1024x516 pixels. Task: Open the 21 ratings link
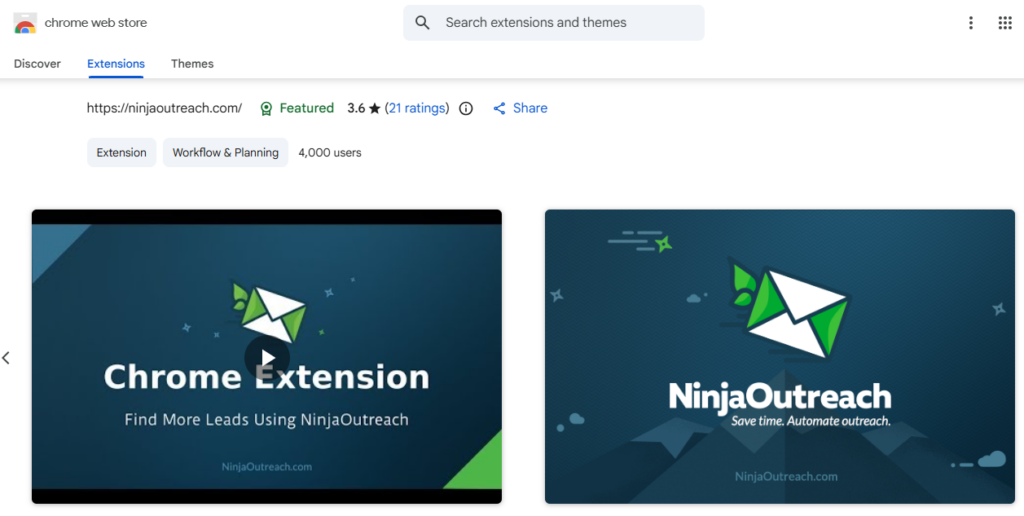417,108
